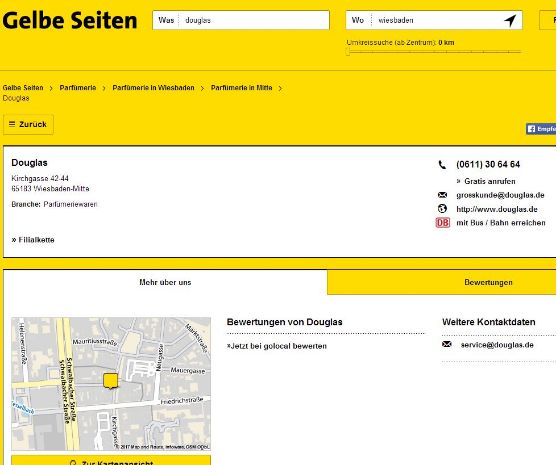Call the number (0611) 30 64 64
Viewport: 557px width, 465px height.
[x=488, y=164]
